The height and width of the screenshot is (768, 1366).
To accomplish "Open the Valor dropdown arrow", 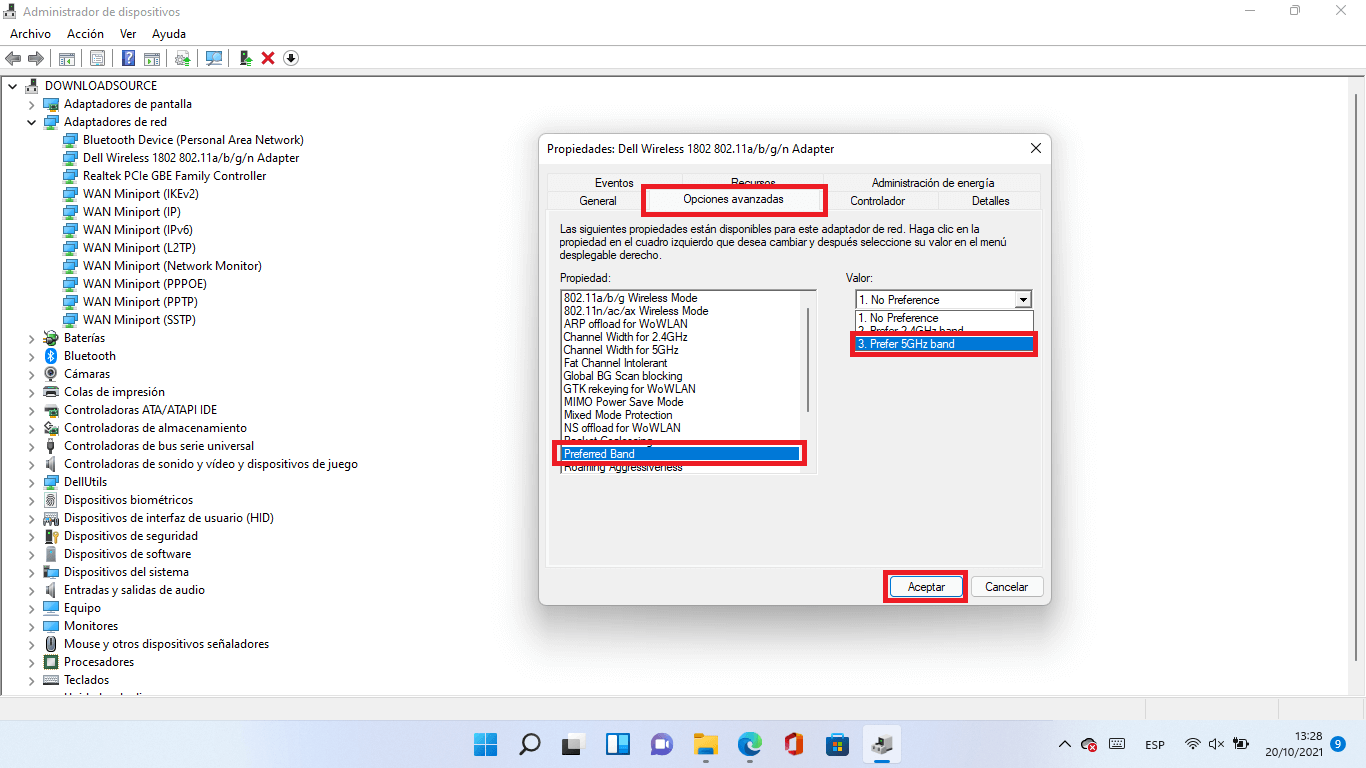I will click(x=1022, y=300).
